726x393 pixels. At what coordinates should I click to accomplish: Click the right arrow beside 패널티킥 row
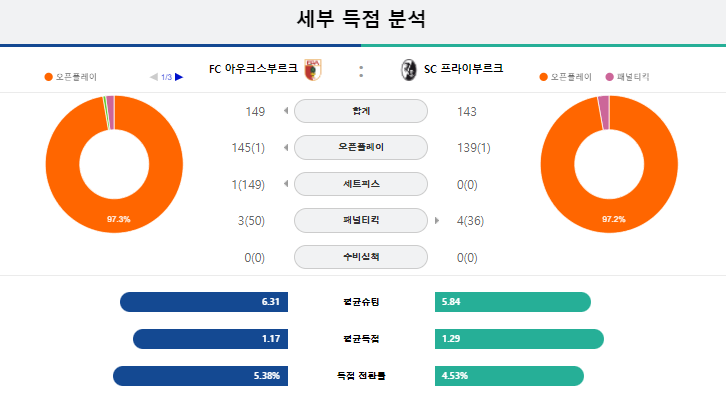point(437,220)
